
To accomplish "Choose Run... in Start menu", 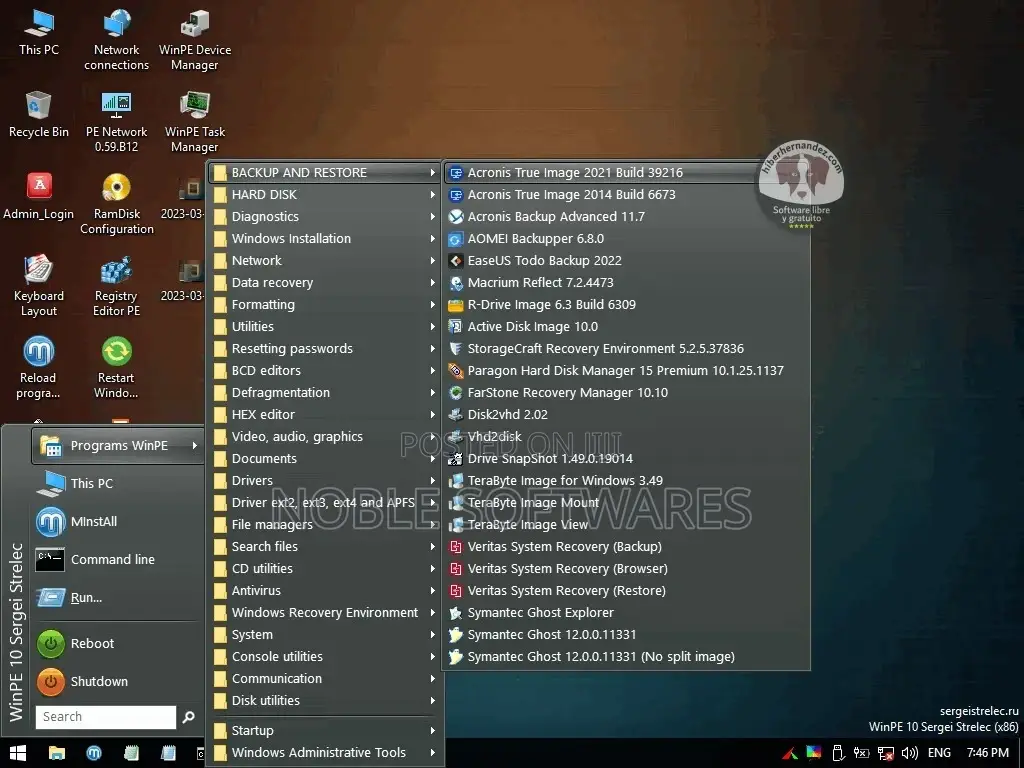I will pyautogui.click(x=118, y=598).
